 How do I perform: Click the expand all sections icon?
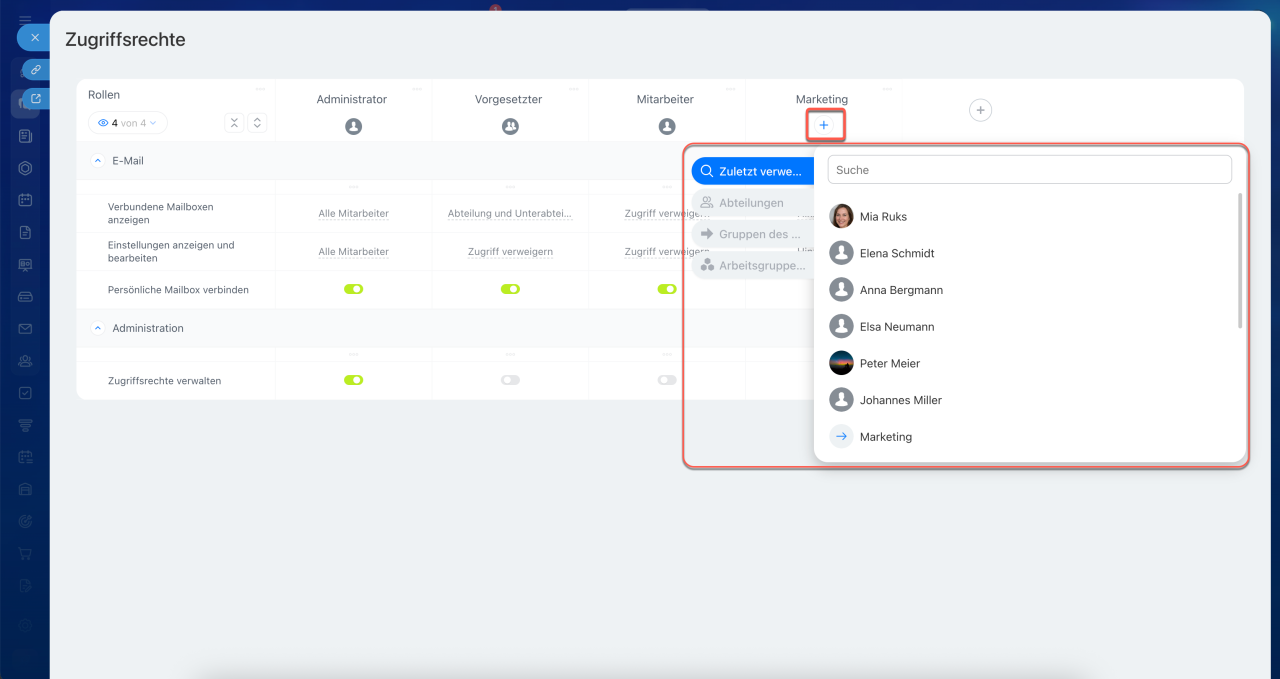click(x=257, y=123)
